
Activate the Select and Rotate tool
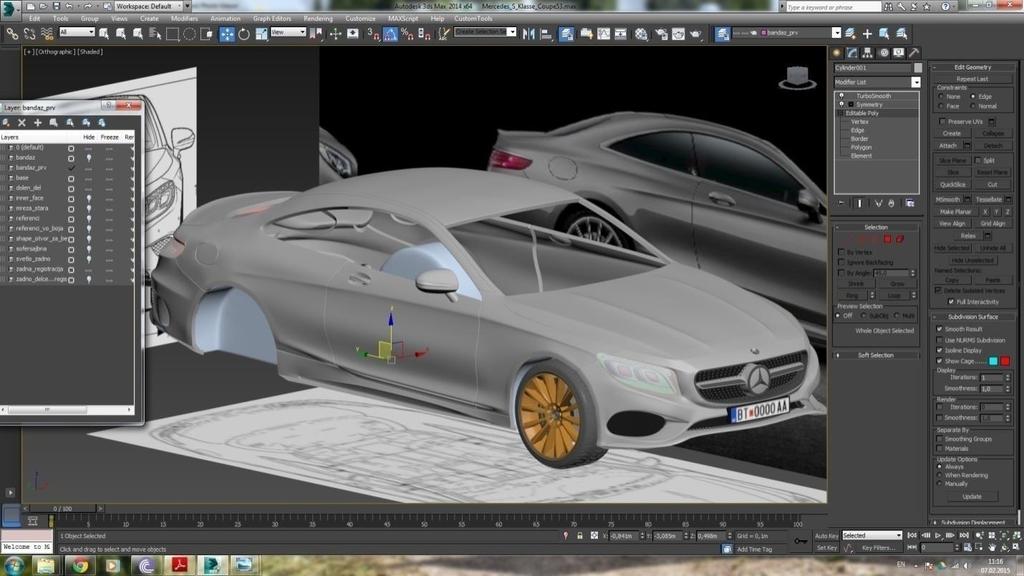pos(244,34)
